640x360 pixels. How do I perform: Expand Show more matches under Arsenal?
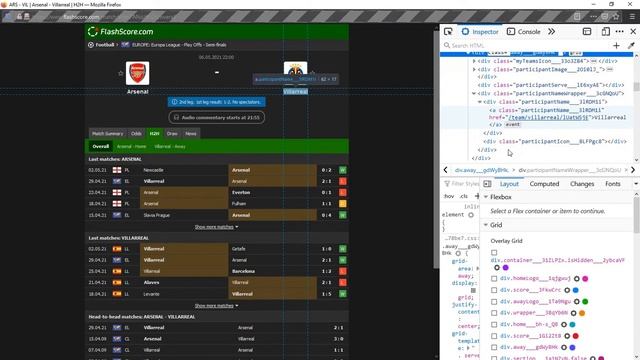coord(216,227)
